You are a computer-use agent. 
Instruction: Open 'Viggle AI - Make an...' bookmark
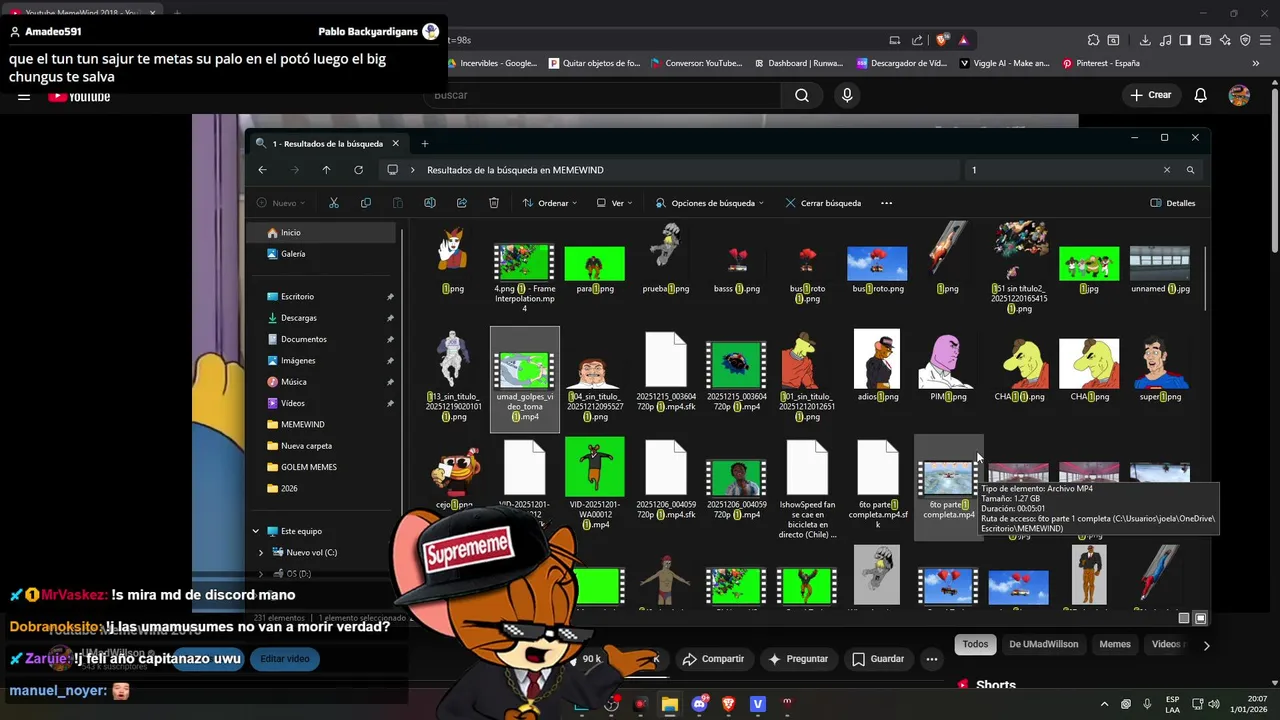click(1004, 63)
